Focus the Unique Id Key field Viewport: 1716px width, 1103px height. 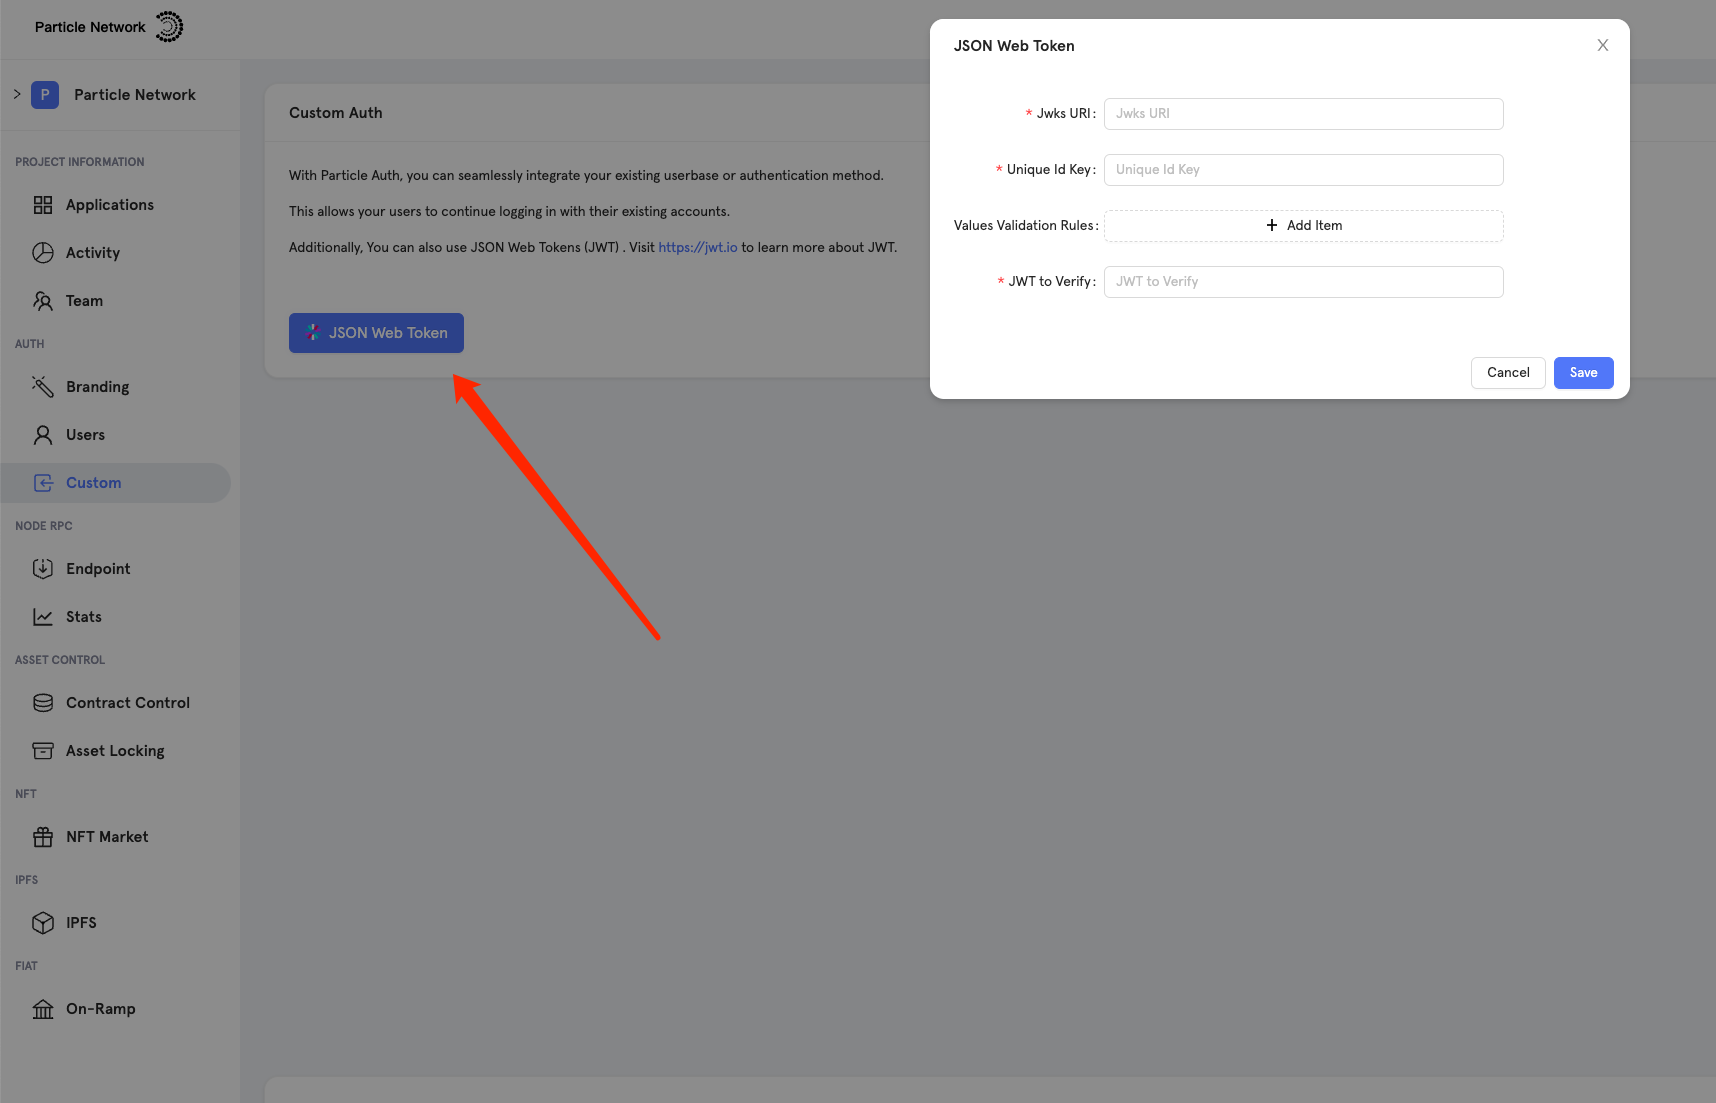tap(1303, 170)
